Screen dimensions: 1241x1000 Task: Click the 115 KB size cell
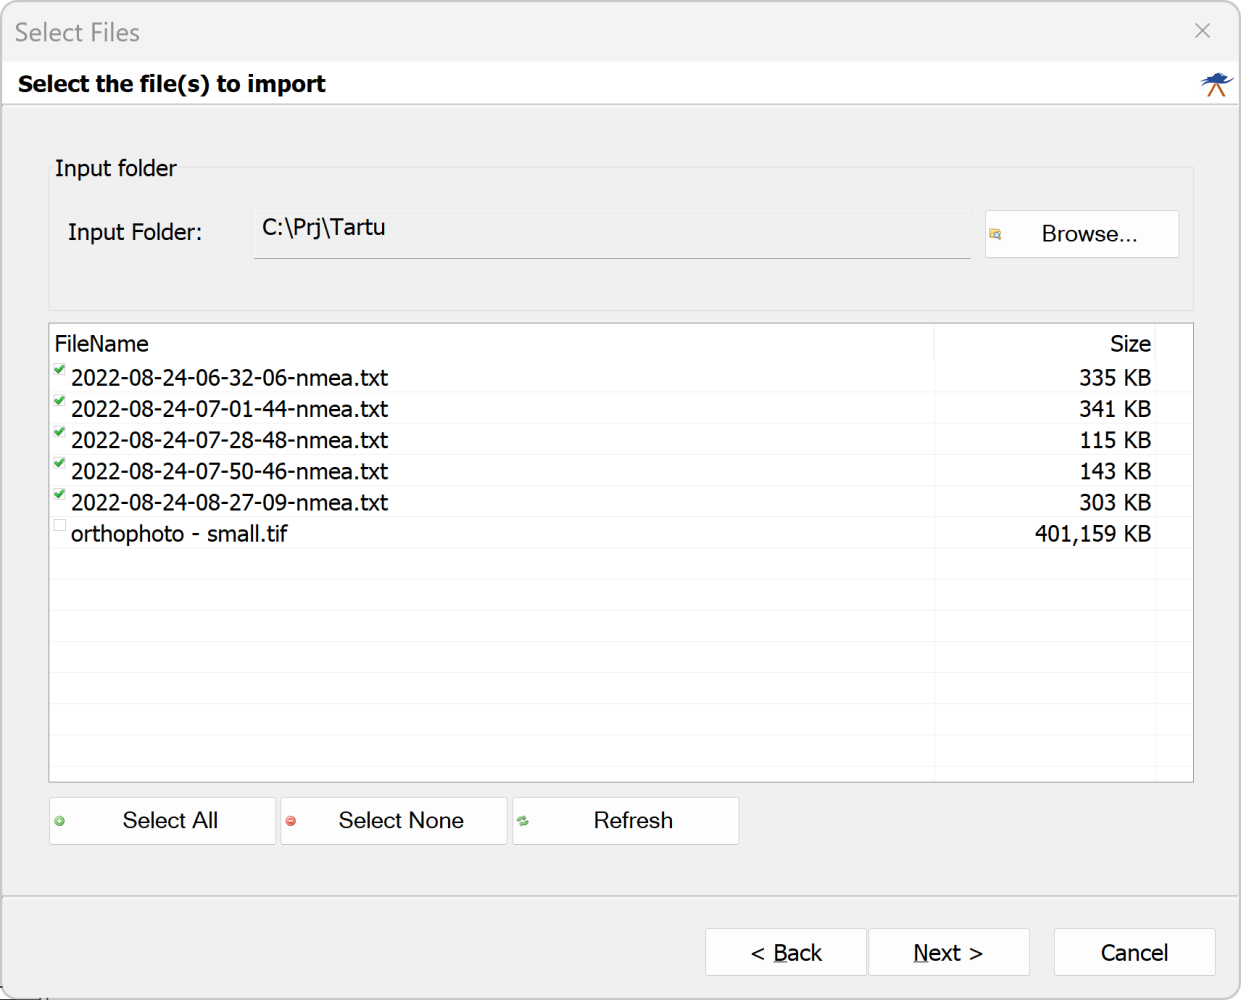[x=1115, y=440]
